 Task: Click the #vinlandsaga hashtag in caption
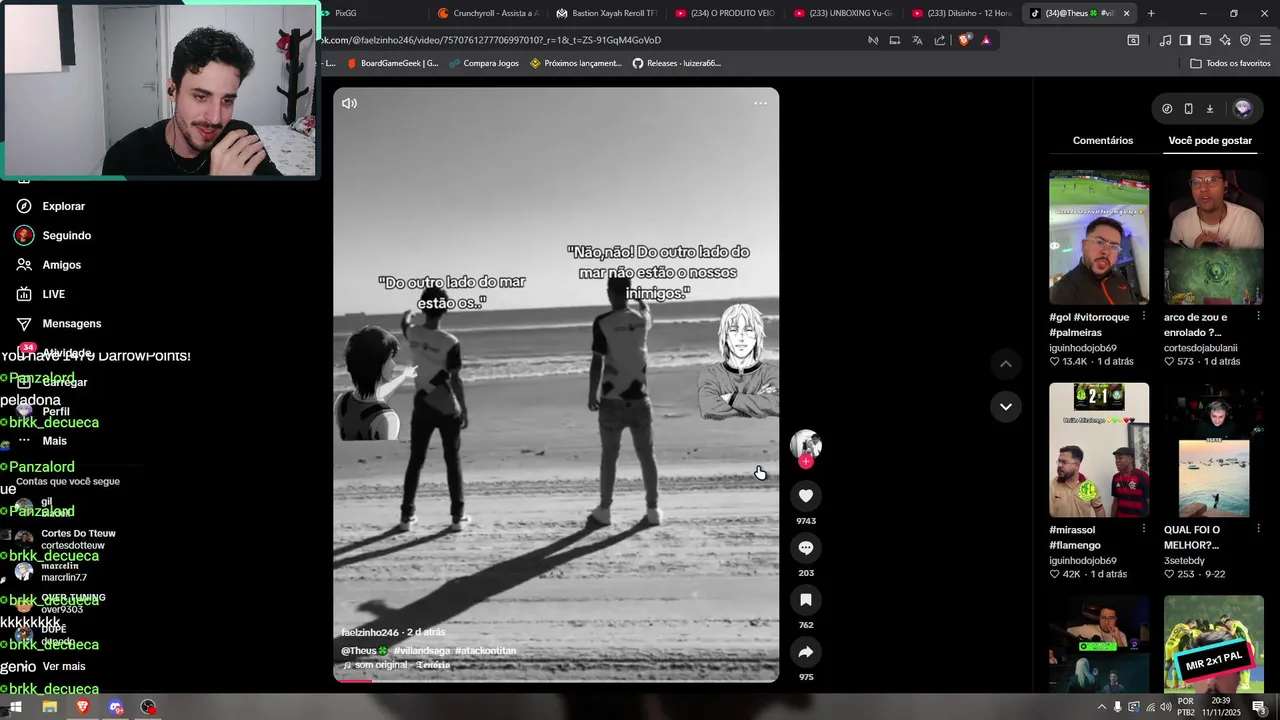point(422,651)
